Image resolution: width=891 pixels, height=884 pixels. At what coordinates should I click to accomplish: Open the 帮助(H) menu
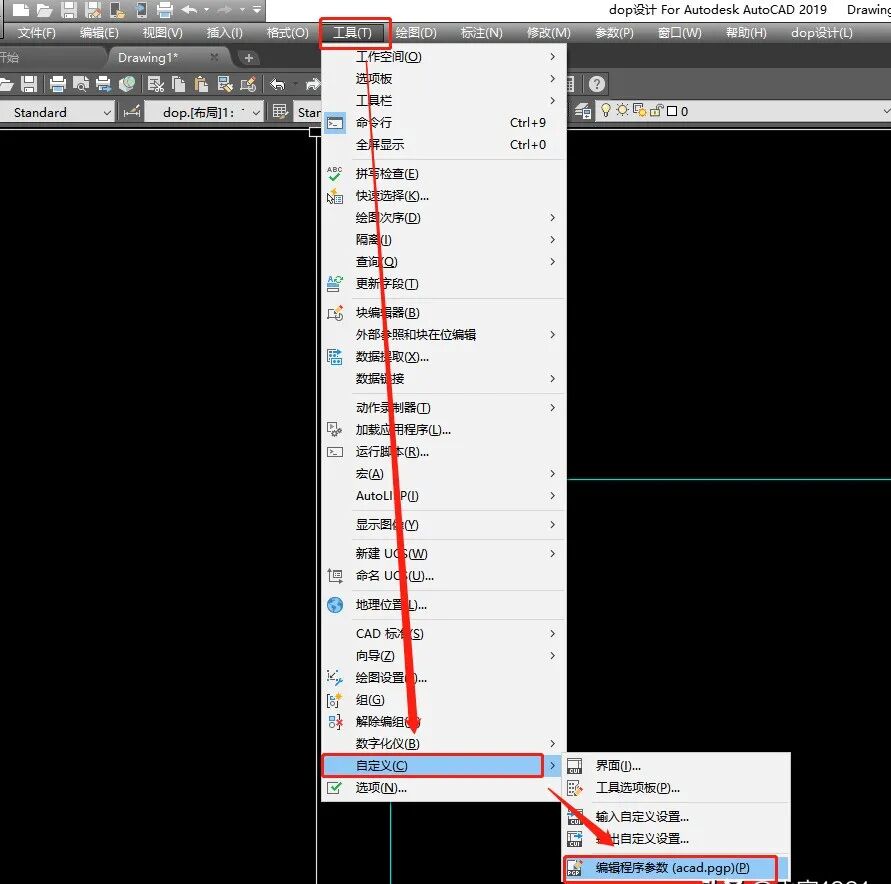pos(746,32)
